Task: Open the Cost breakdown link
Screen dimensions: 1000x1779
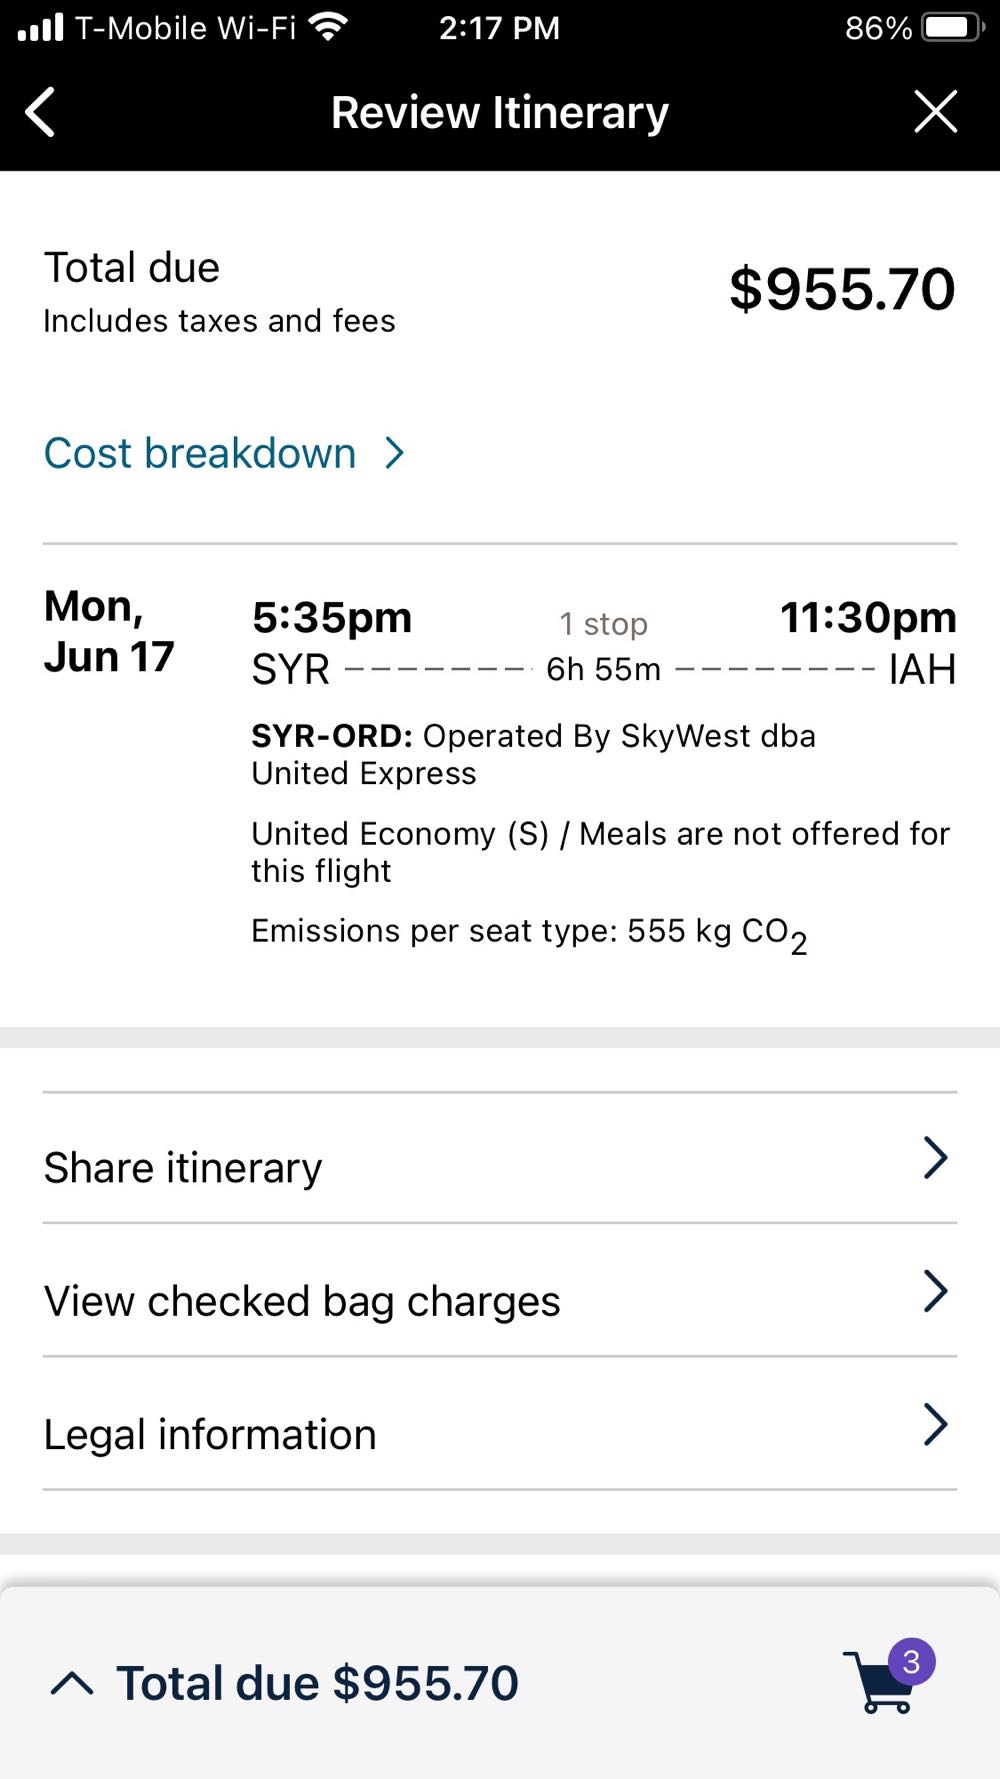Action: click(x=200, y=453)
